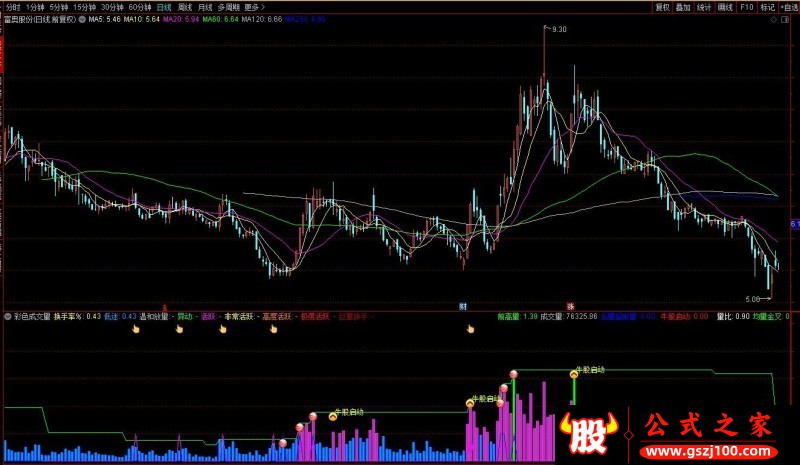Screen dimensions: 800x465
Task: Click the 非常活跃 indicator label
Action: coord(242,316)
